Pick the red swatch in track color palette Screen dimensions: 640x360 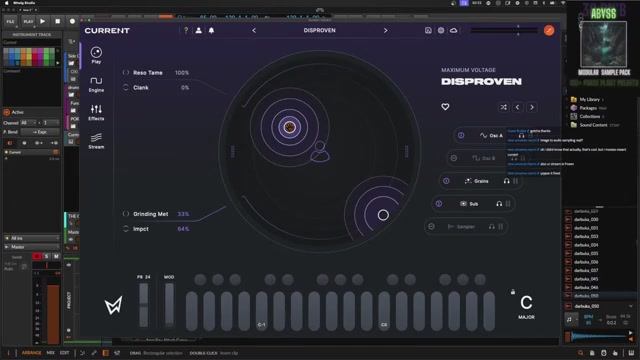pyautogui.click(x=34, y=57)
